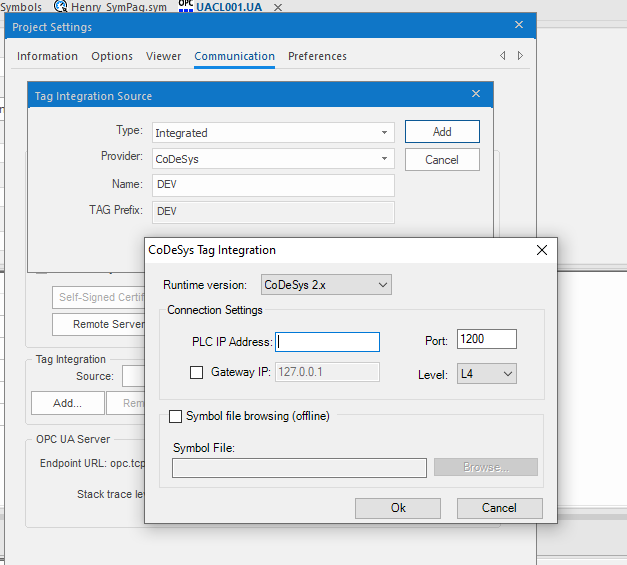
Task: Expand the Type Integrated dropdown
Action: (273, 132)
